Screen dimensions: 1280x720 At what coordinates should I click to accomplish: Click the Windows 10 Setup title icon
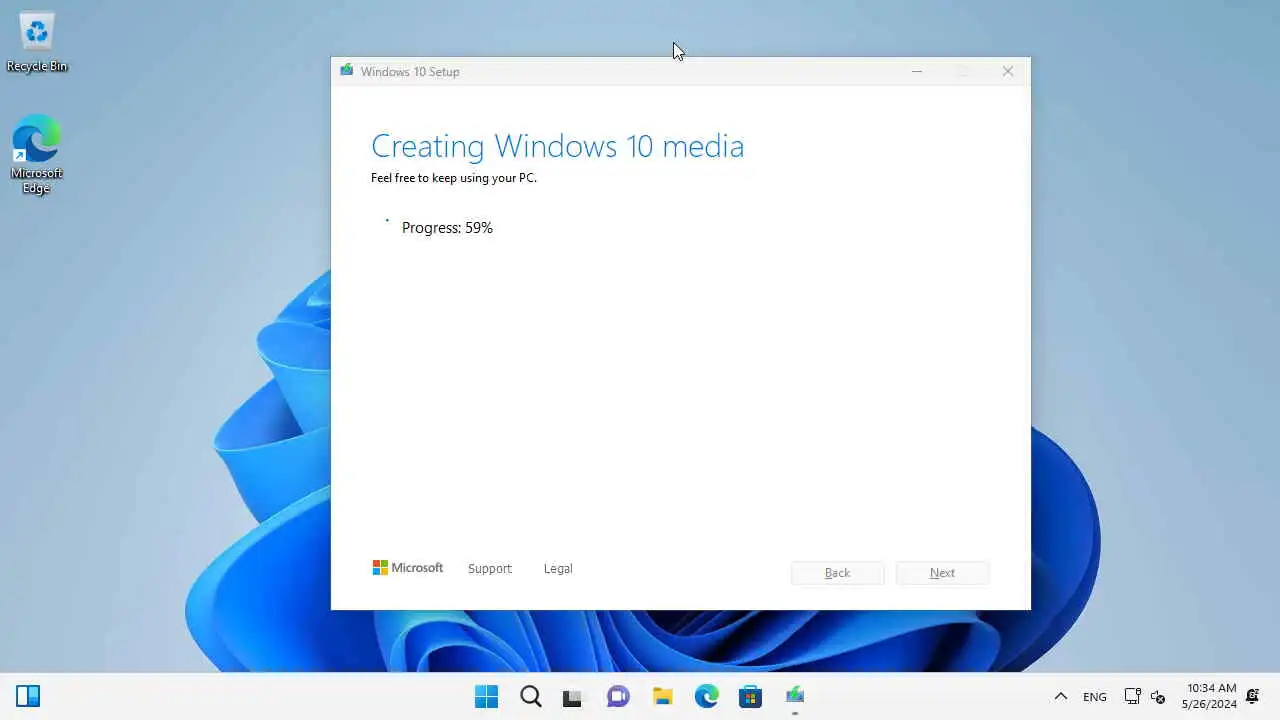click(346, 71)
